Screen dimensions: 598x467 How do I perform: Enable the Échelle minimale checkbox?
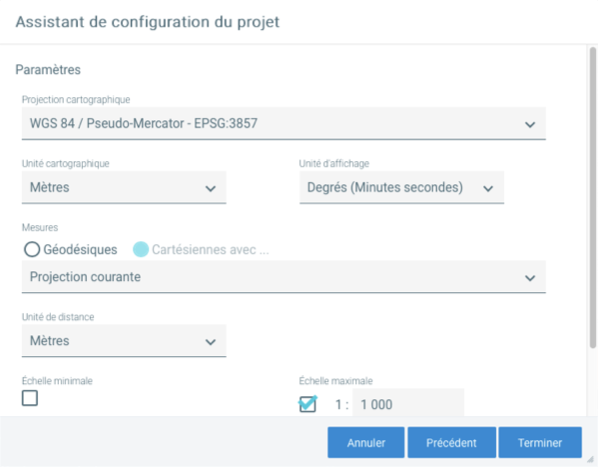[30, 398]
